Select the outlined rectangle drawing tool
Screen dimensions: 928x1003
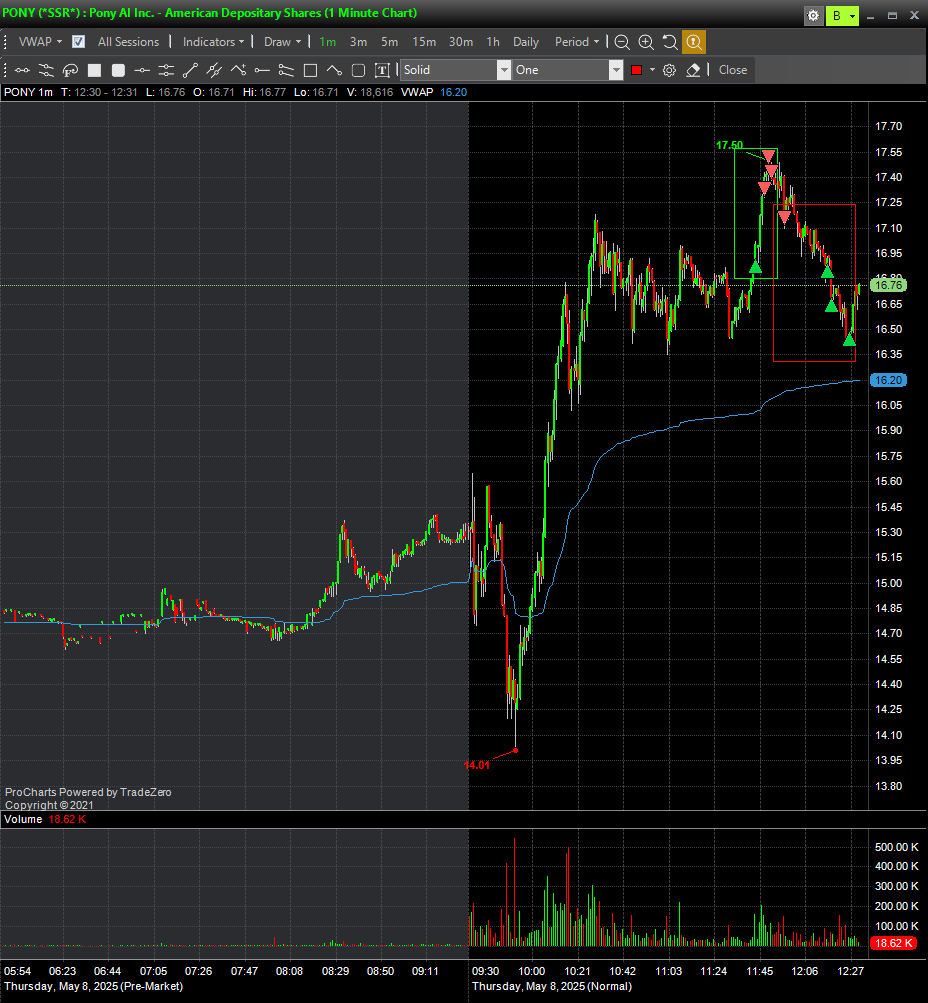coord(310,70)
